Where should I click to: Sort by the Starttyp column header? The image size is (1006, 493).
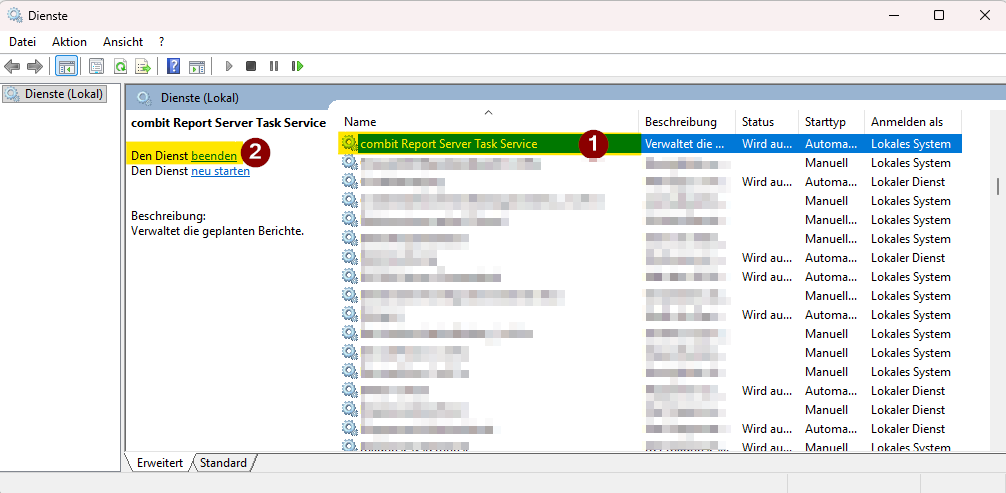coord(825,122)
